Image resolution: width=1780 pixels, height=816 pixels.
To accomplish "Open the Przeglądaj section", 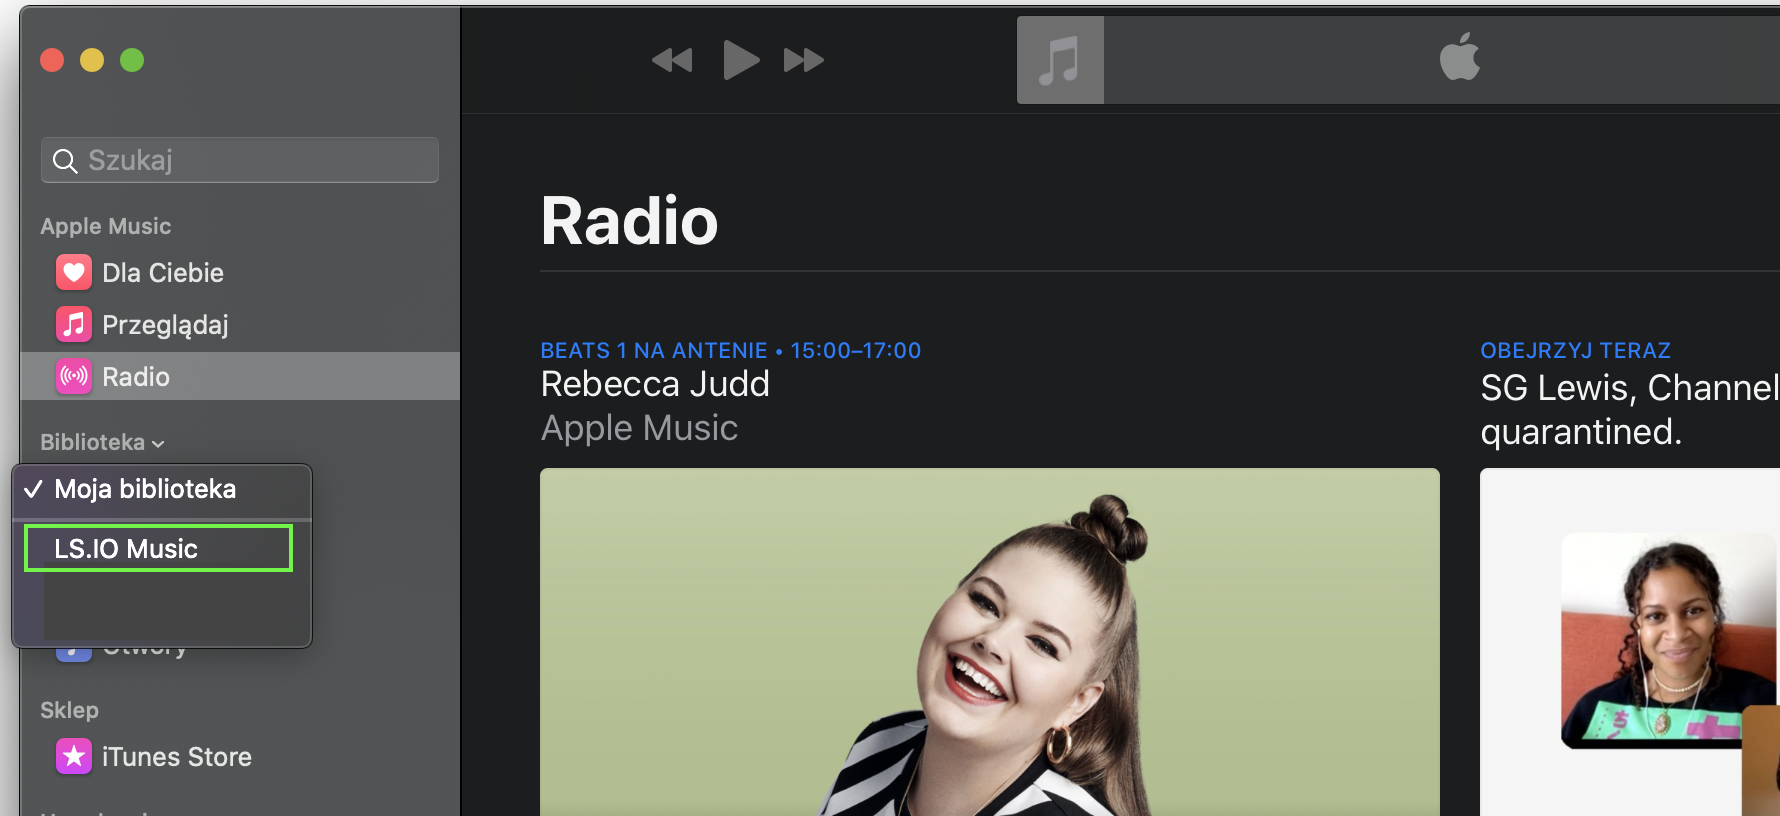I will (x=240, y=325).
